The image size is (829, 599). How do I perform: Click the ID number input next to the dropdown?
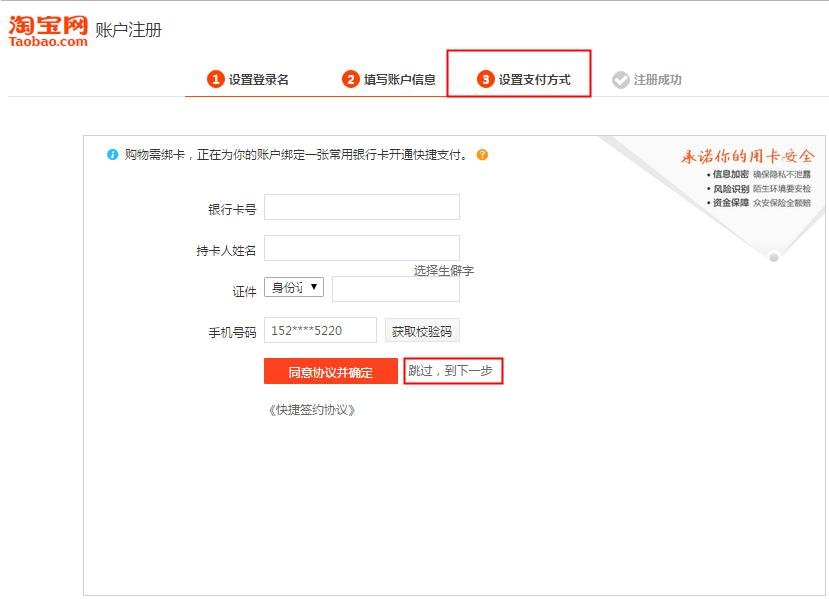pyautogui.click(x=396, y=287)
